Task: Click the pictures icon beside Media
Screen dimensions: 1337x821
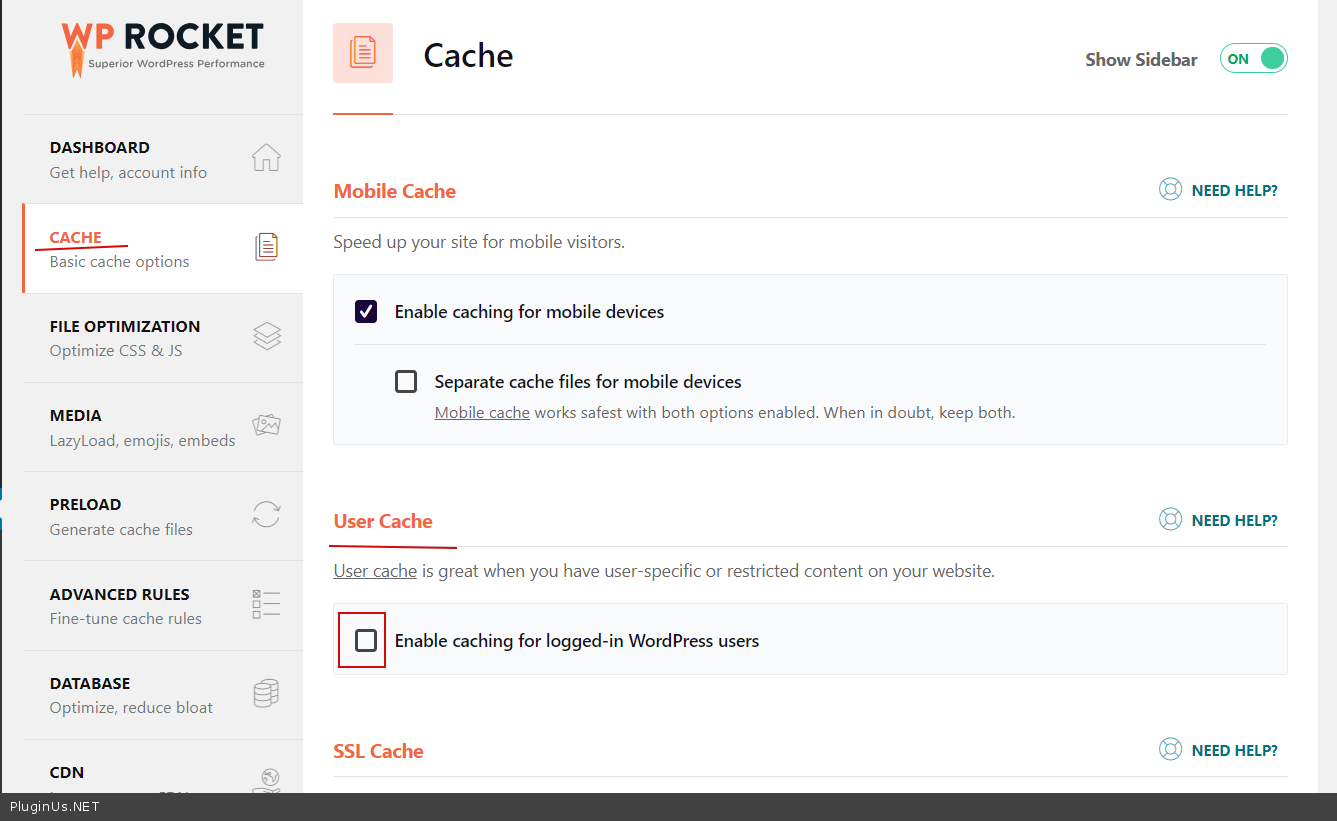Action: coord(266,425)
